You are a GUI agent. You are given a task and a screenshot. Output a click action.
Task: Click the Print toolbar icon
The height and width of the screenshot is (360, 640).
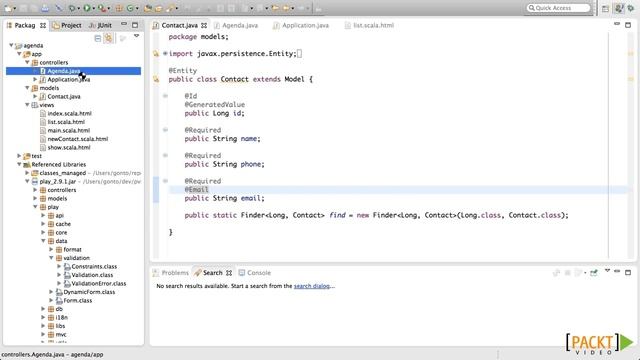pos(45,8)
